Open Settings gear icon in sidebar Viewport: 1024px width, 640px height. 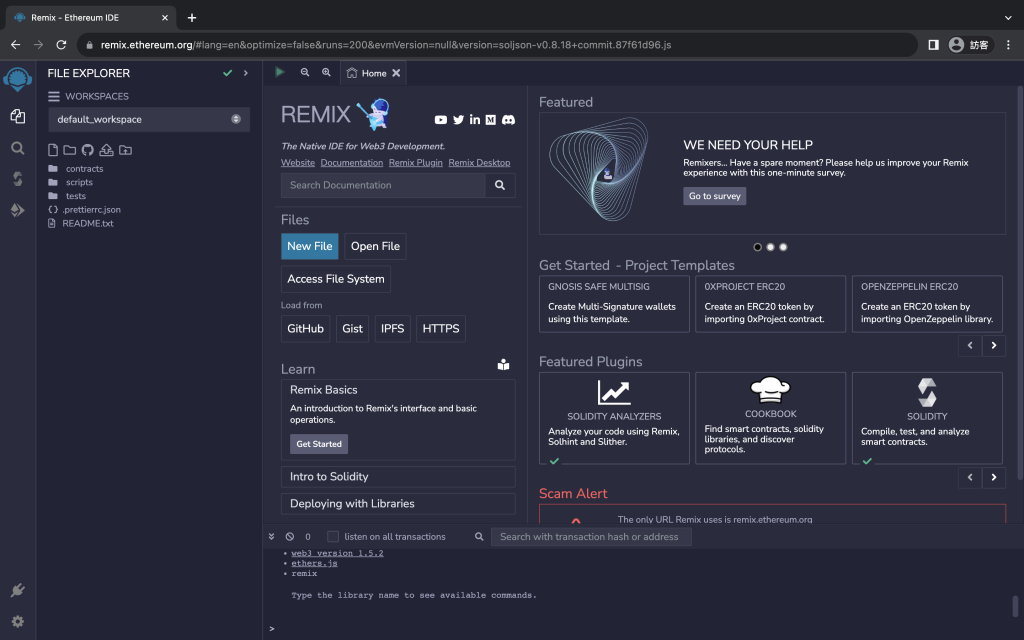(18, 622)
